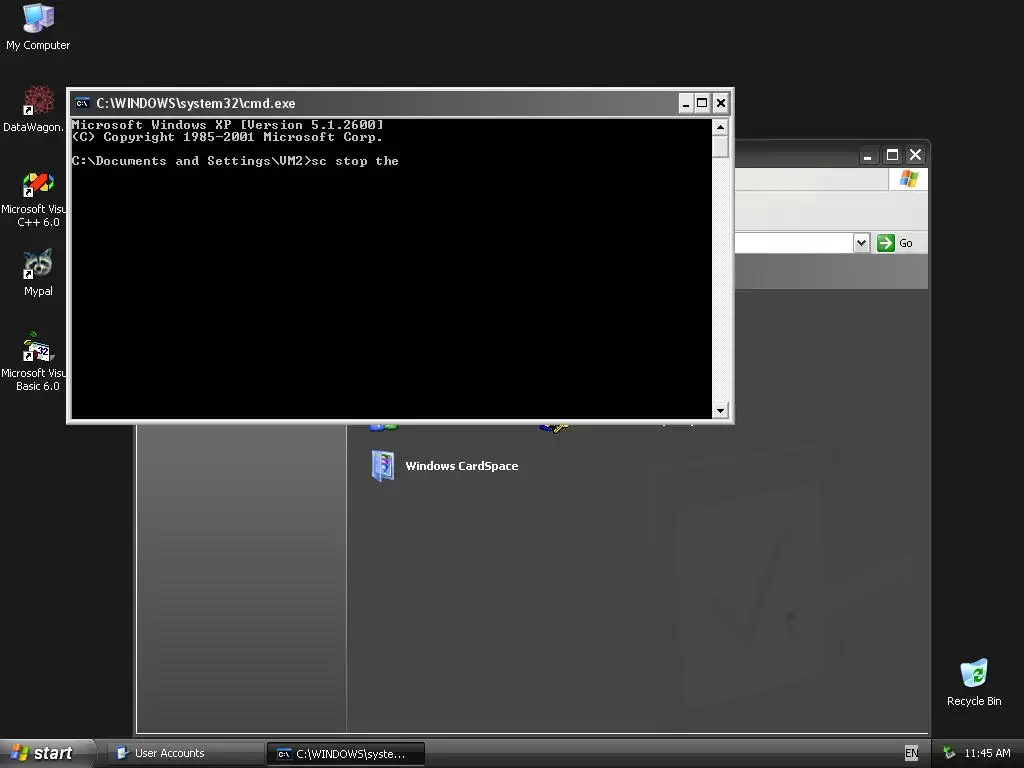Click the EN language indicator in tray

pos(912,753)
